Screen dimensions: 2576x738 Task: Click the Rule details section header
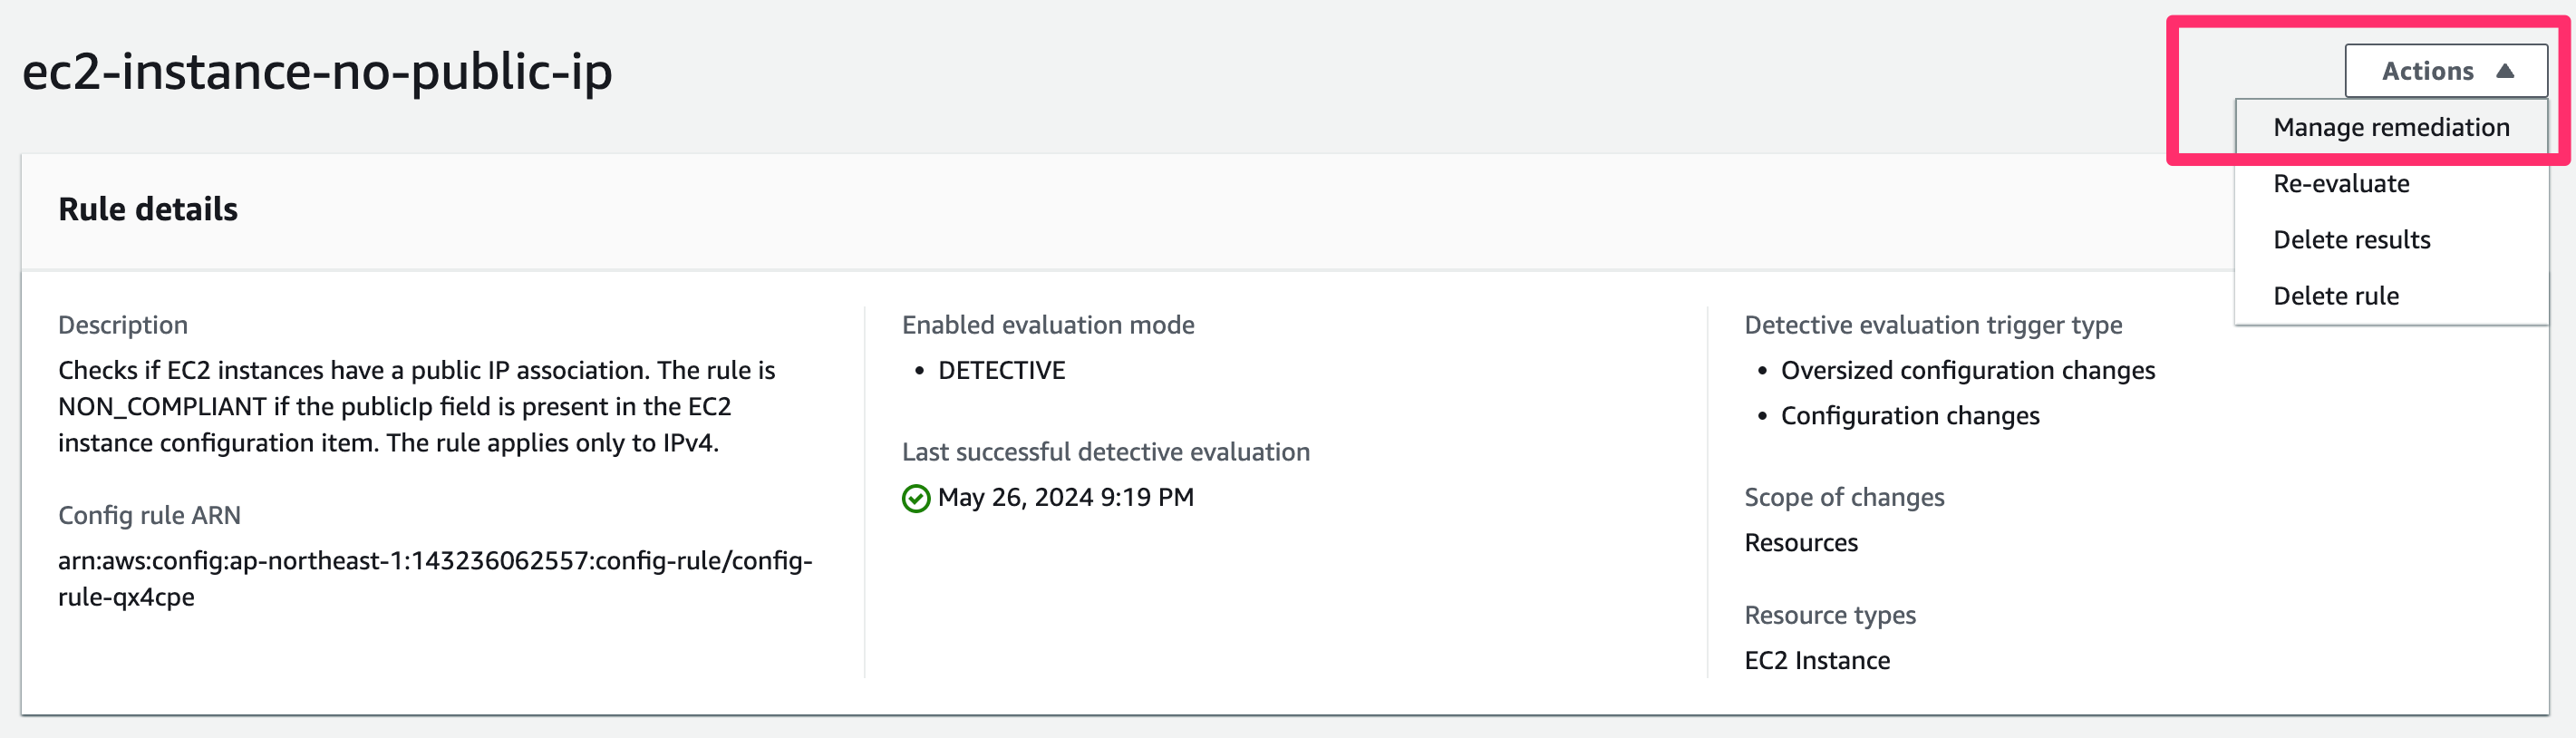[x=148, y=209]
